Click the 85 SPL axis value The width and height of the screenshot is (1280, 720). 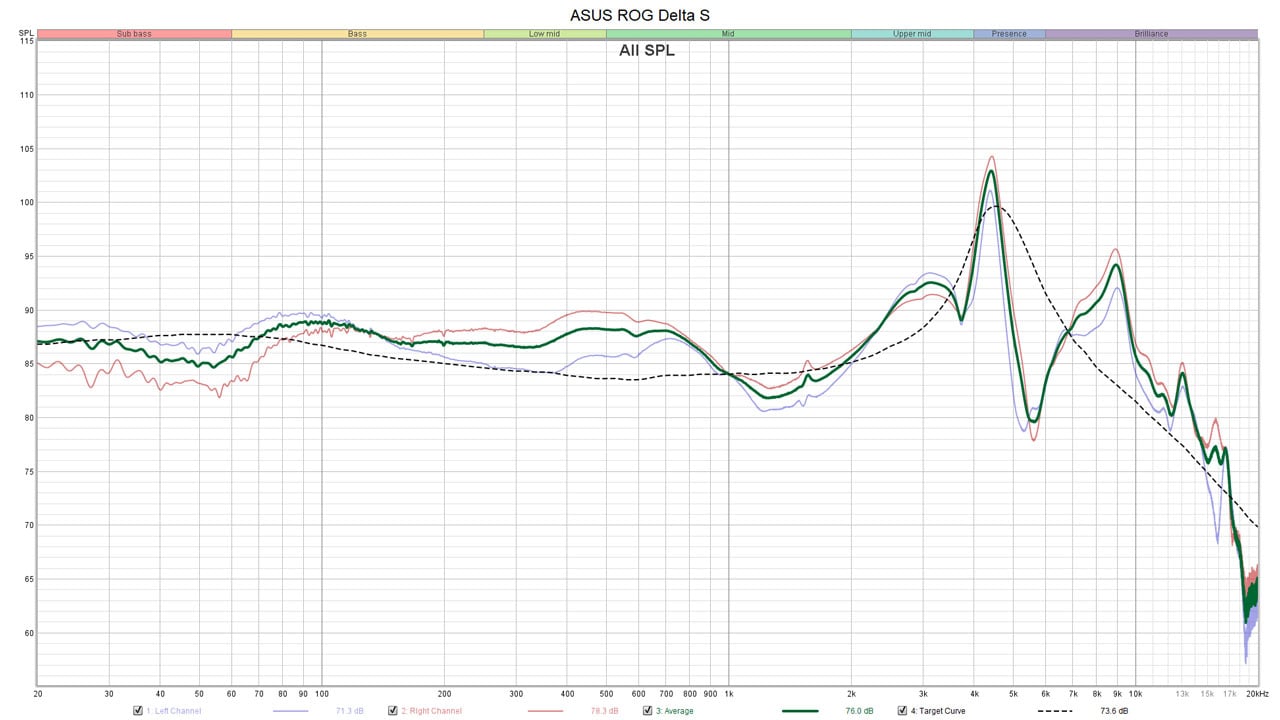(x=30, y=364)
